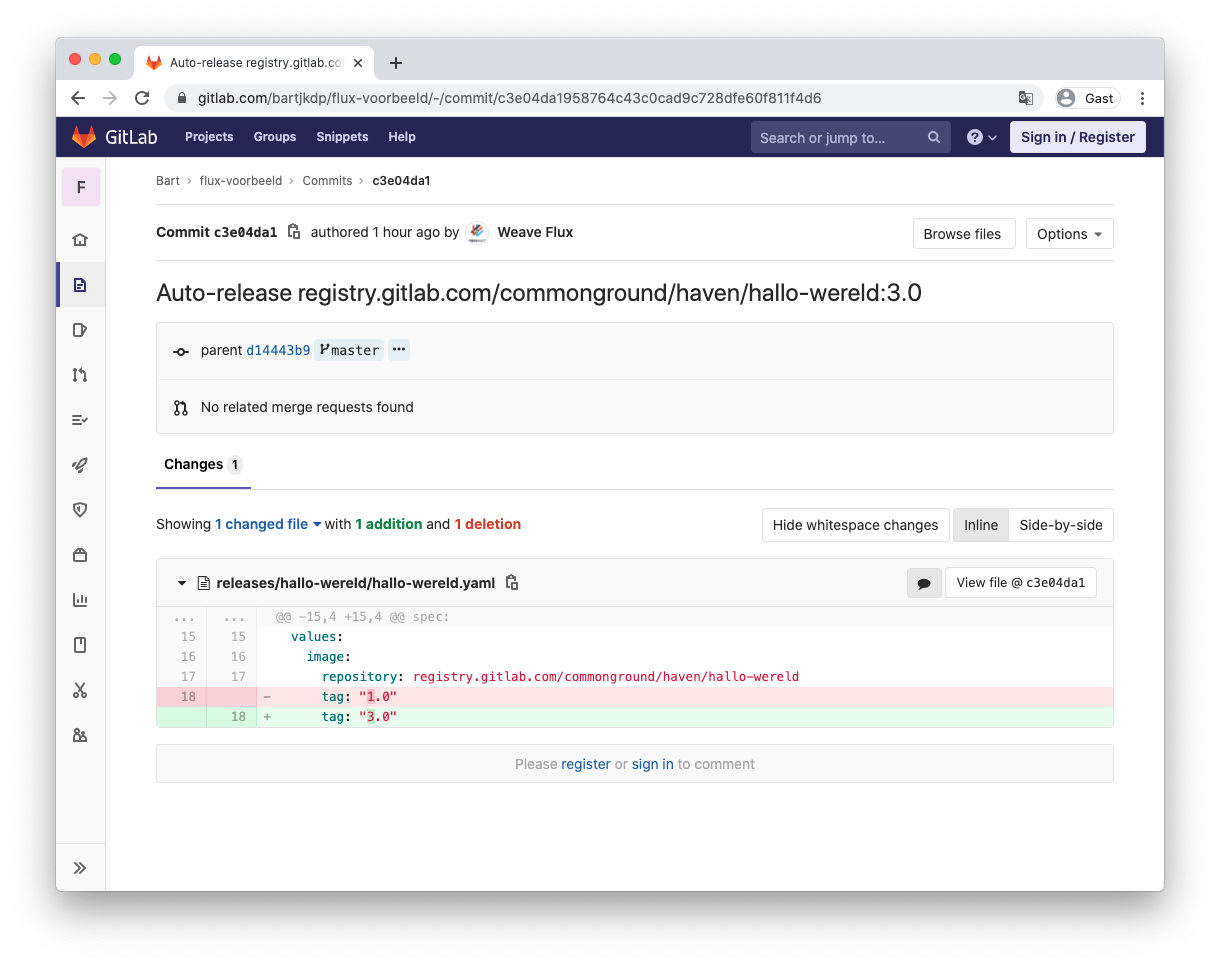The width and height of the screenshot is (1220, 965).
Task: Open project Snippets via scissors icon
Action: tap(81, 690)
